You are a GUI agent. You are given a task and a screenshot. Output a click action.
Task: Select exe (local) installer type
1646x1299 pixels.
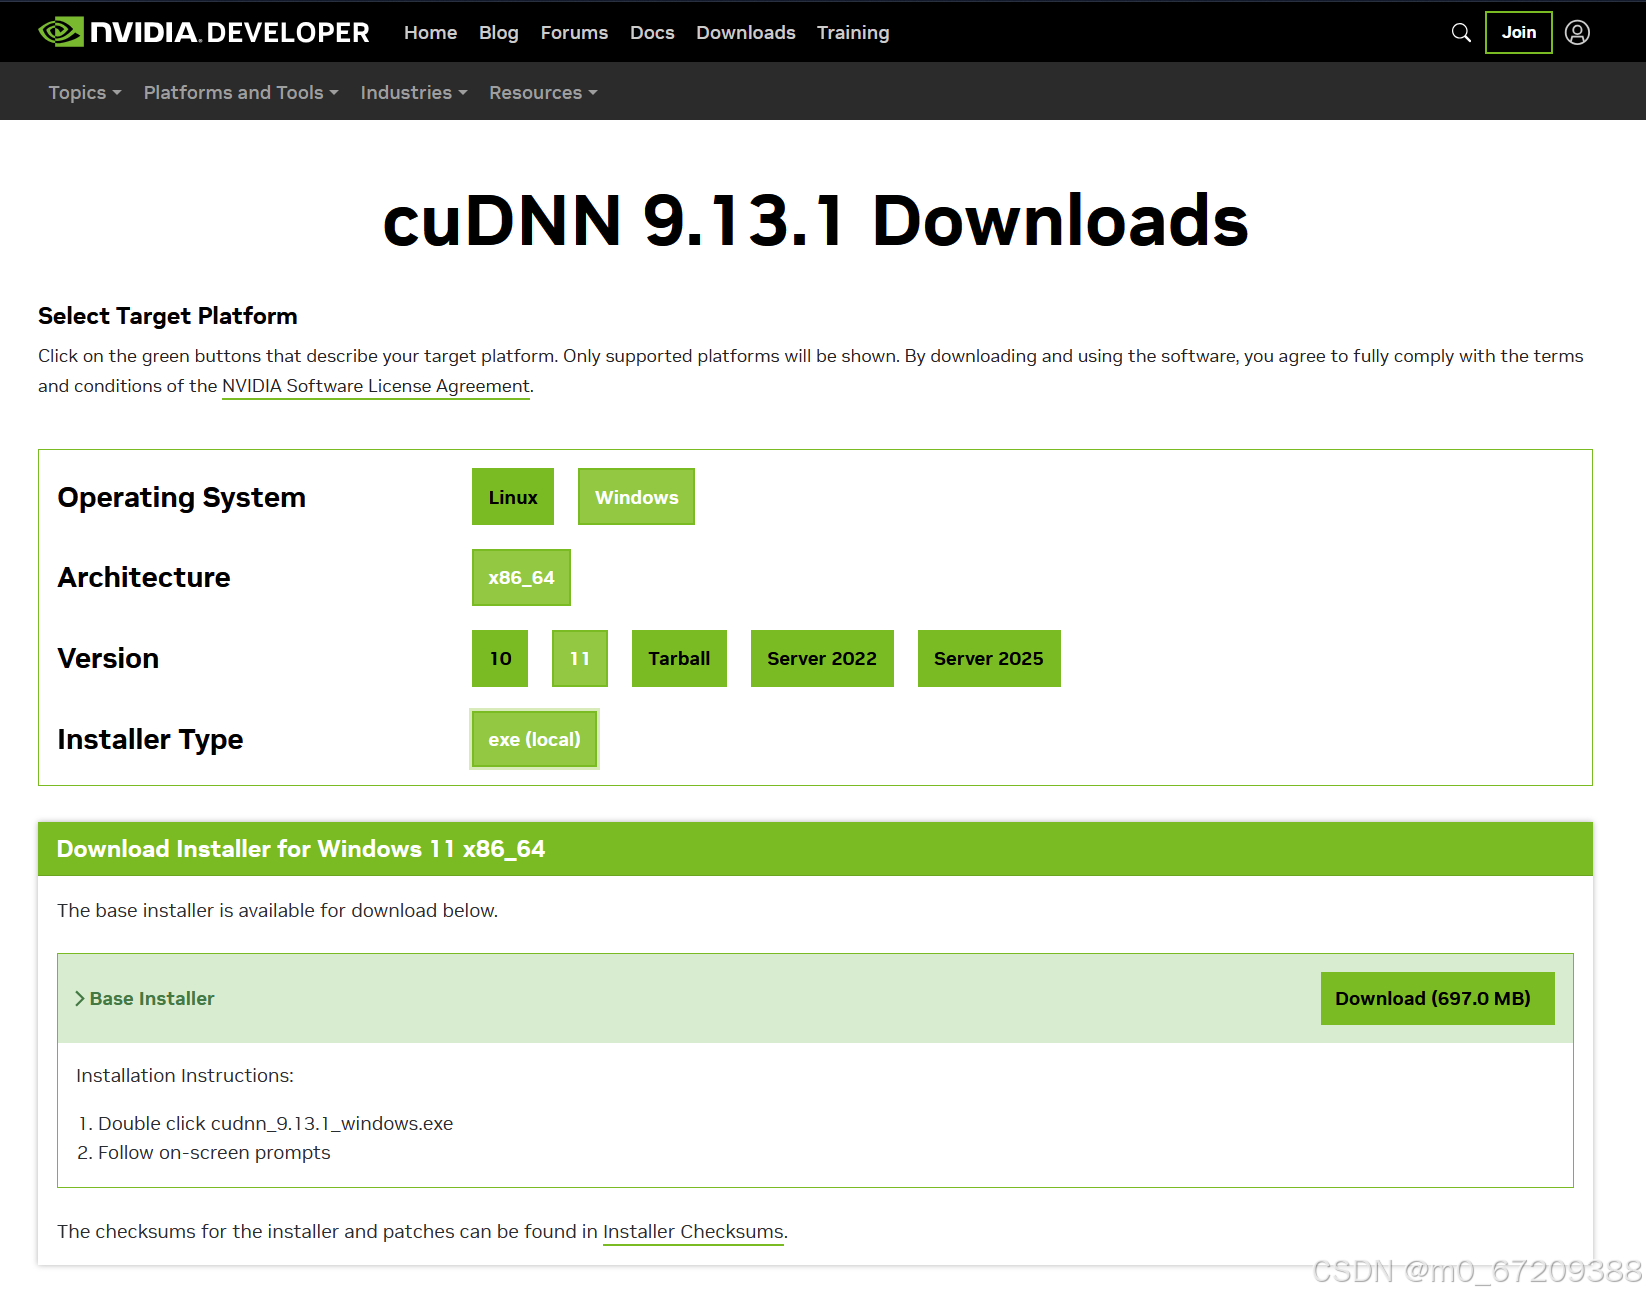click(x=534, y=738)
